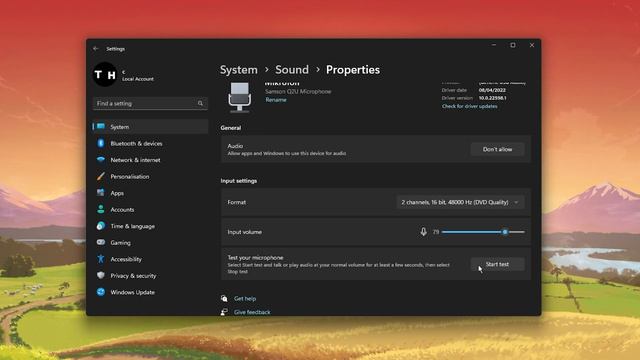The height and width of the screenshot is (360, 640).
Task: Mute microphone via input volume mic icon
Action: 423,232
